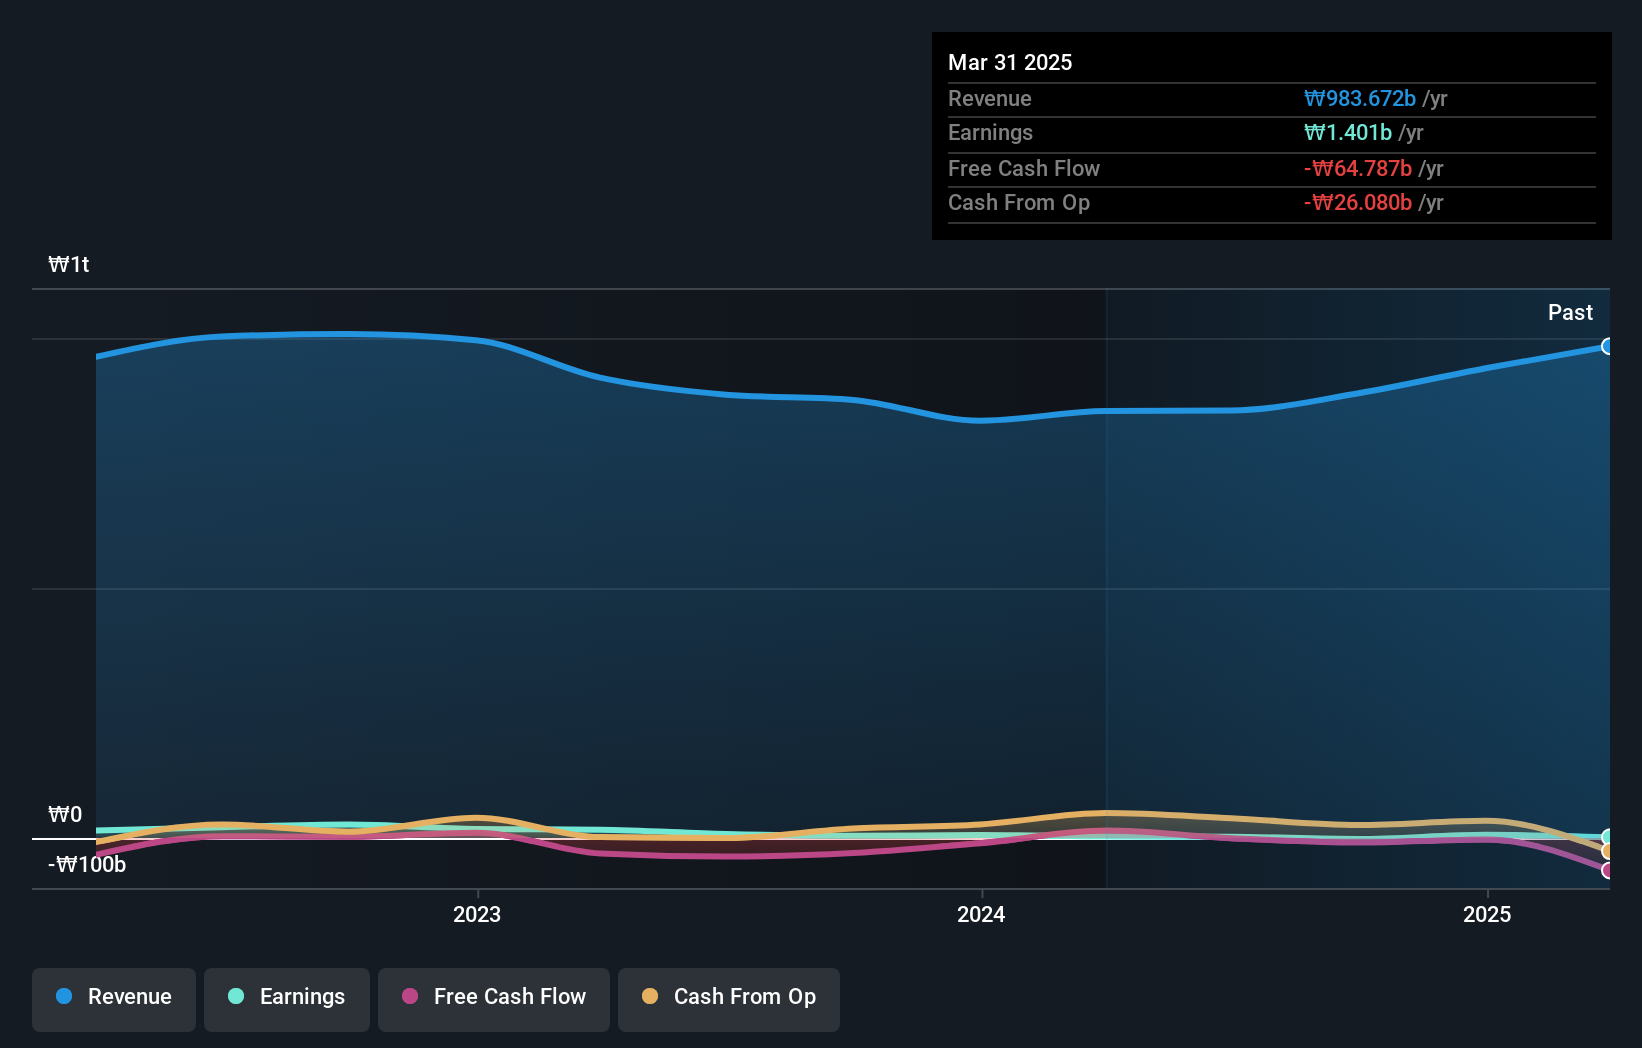Click the ₩0 y-axis label
The height and width of the screenshot is (1048, 1642).
point(65,814)
